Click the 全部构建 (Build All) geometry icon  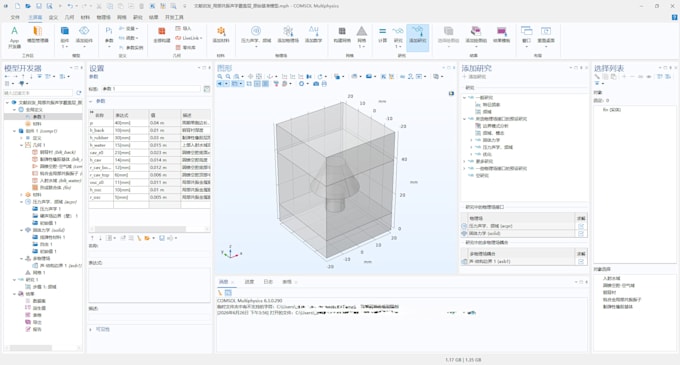coord(162,35)
